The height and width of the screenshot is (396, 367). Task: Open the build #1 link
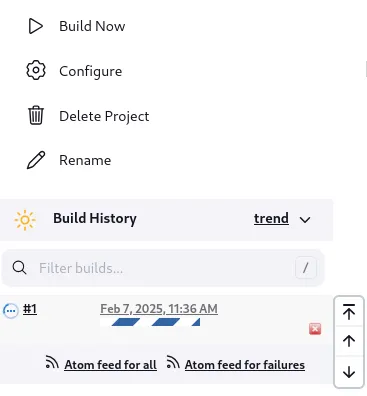point(30,309)
